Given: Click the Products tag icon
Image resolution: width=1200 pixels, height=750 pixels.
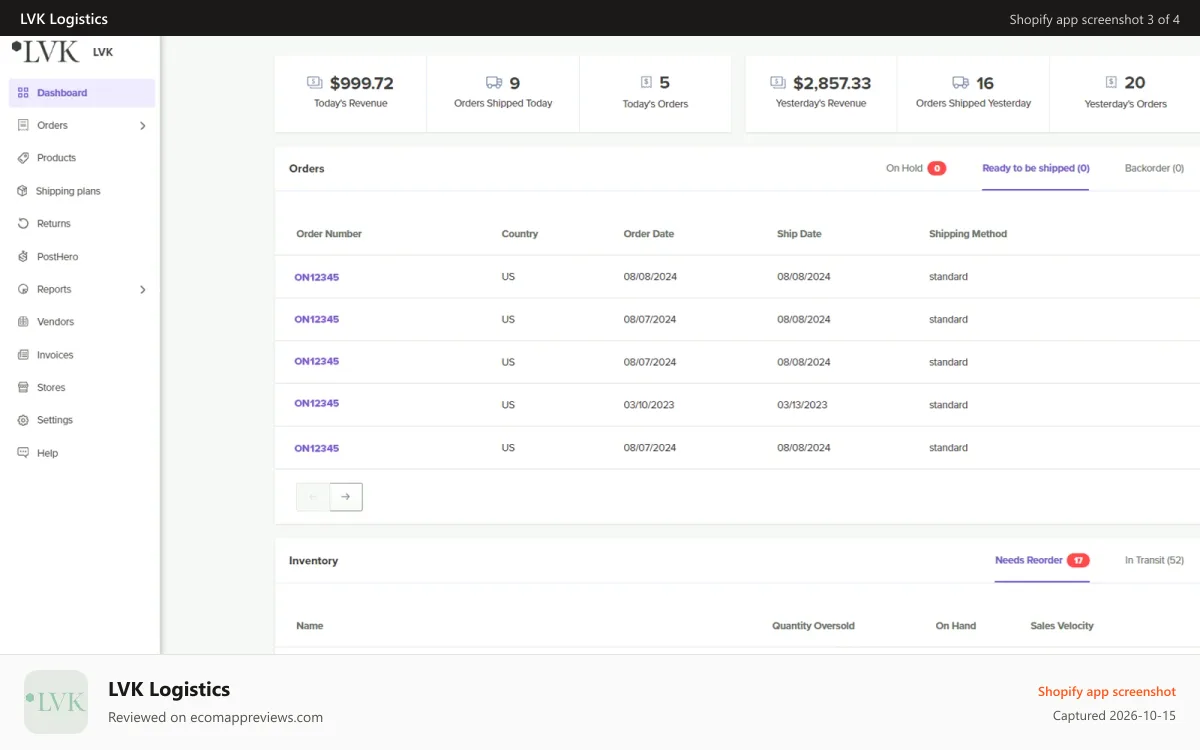Looking at the screenshot, I should pyautogui.click(x=23, y=158).
